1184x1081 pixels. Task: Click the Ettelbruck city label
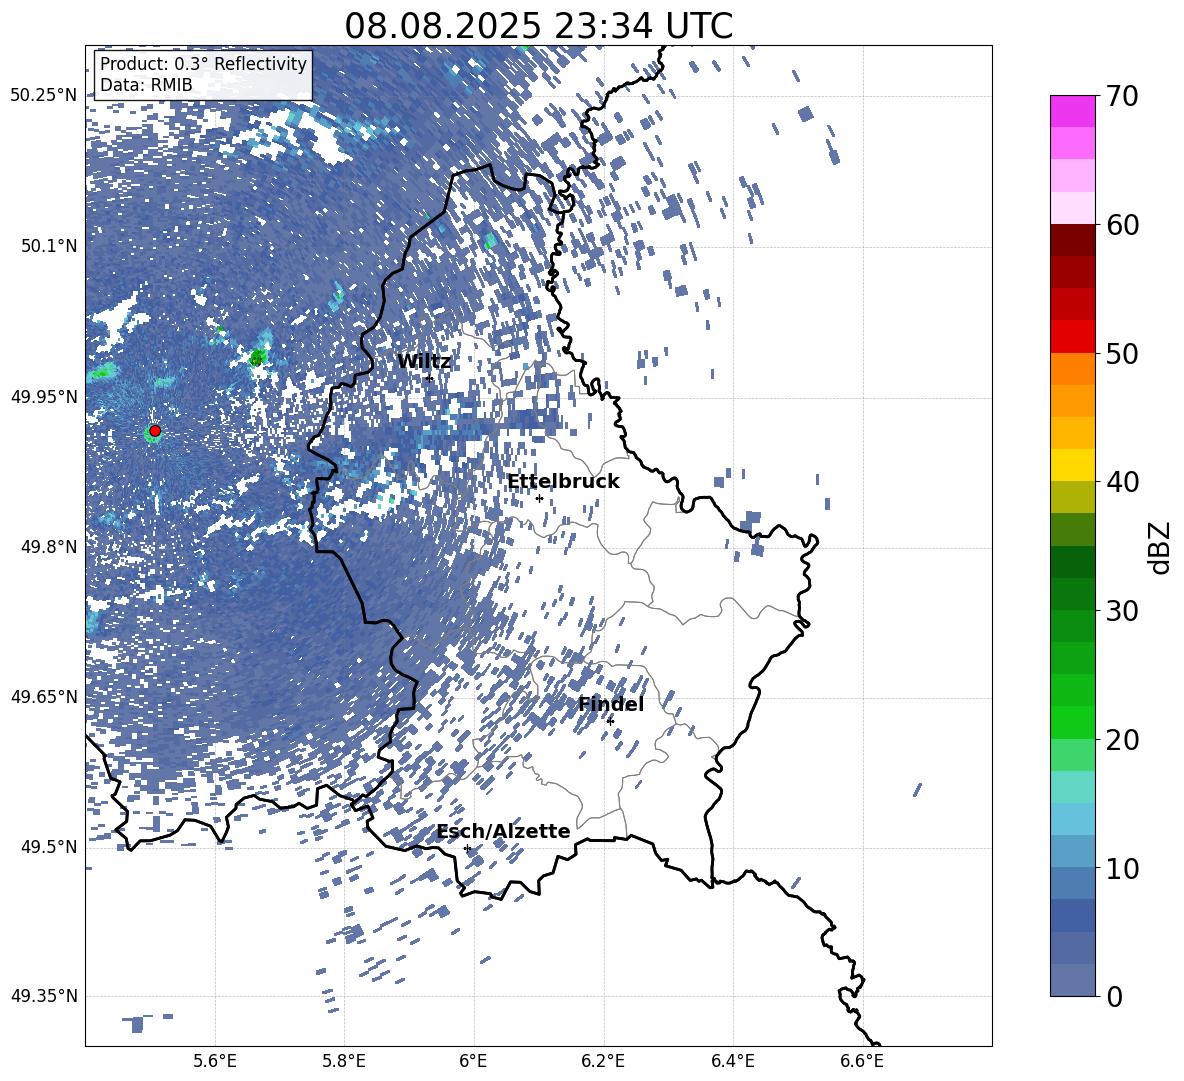click(x=563, y=482)
